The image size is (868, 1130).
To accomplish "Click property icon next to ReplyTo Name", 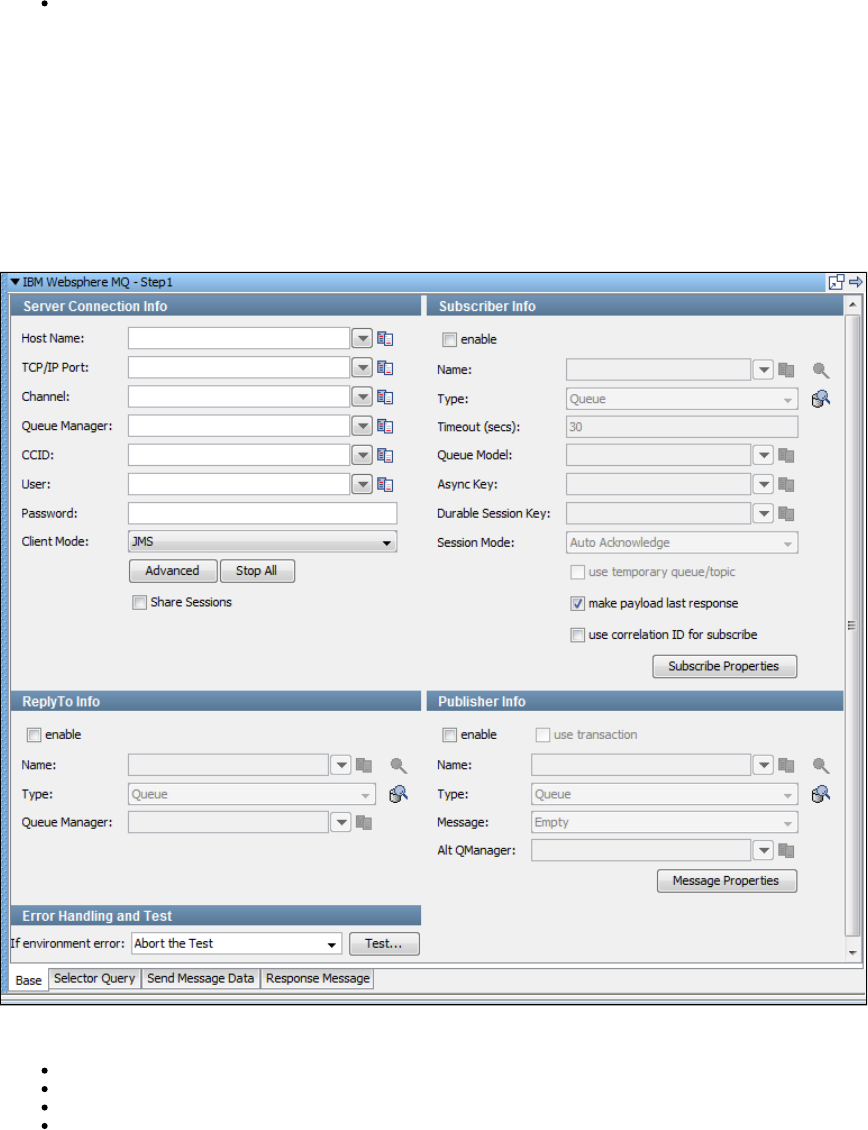I will click(364, 765).
